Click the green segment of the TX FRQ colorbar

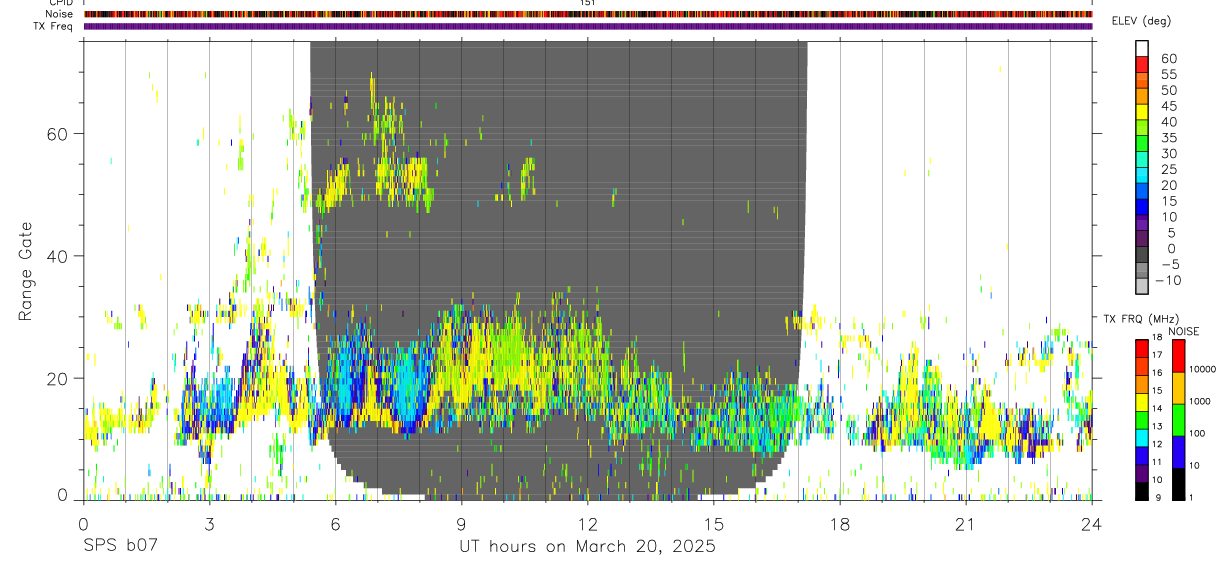tap(1142, 420)
